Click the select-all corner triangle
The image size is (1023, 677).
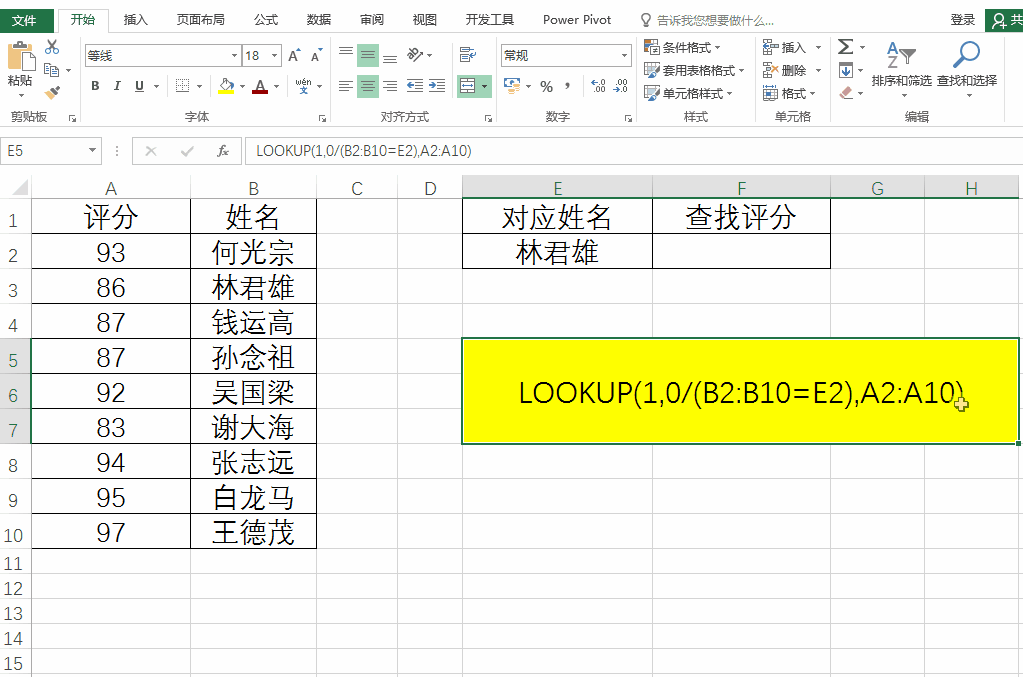[20, 188]
